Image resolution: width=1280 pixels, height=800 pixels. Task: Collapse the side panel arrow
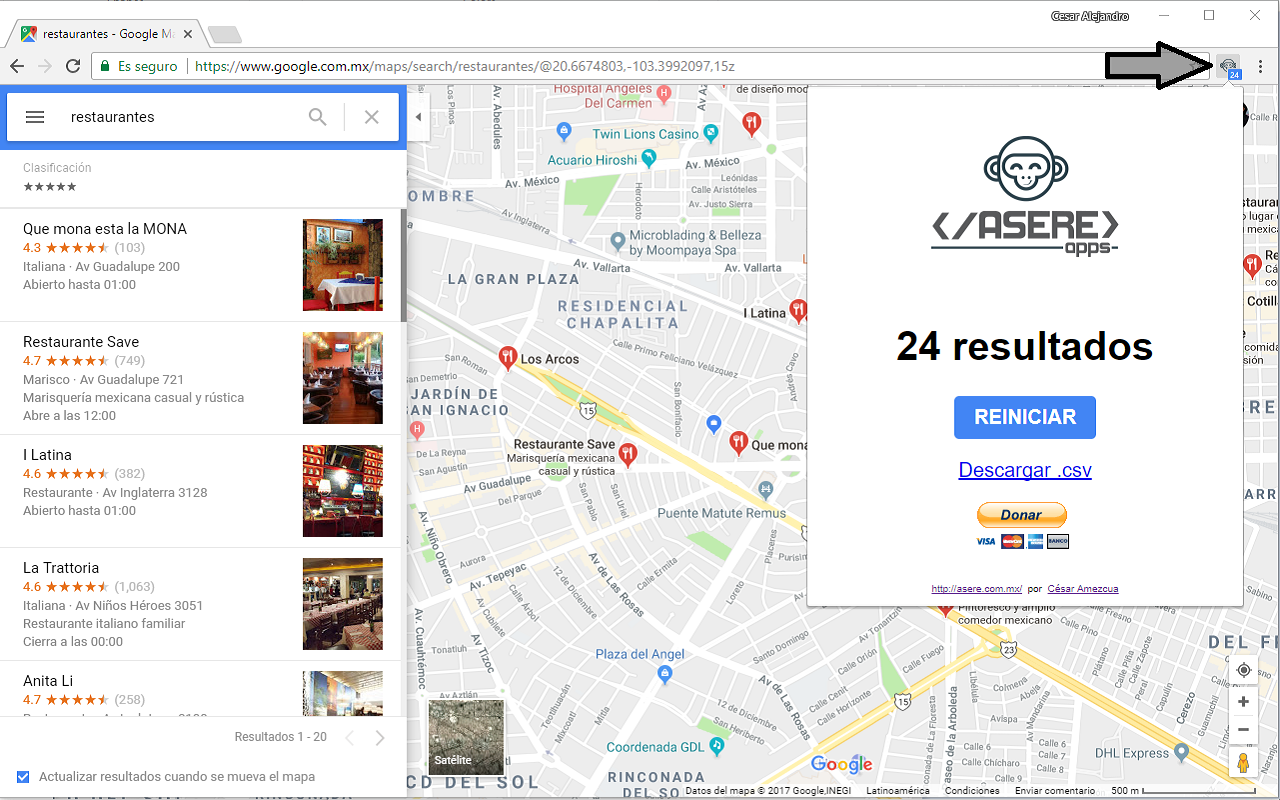(x=418, y=117)
